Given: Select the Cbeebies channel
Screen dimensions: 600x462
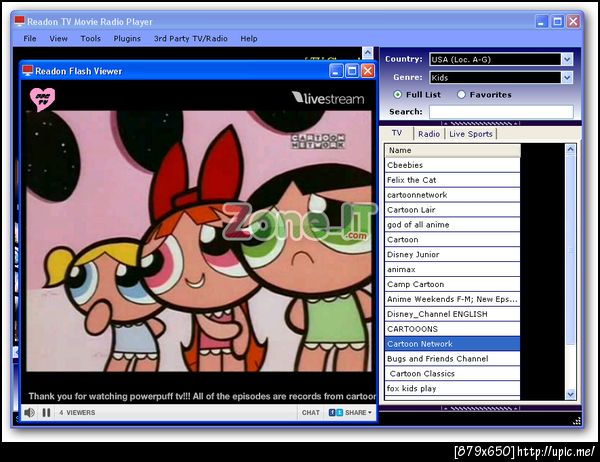Looking at the screenshot, I should [x=452, y=165].
